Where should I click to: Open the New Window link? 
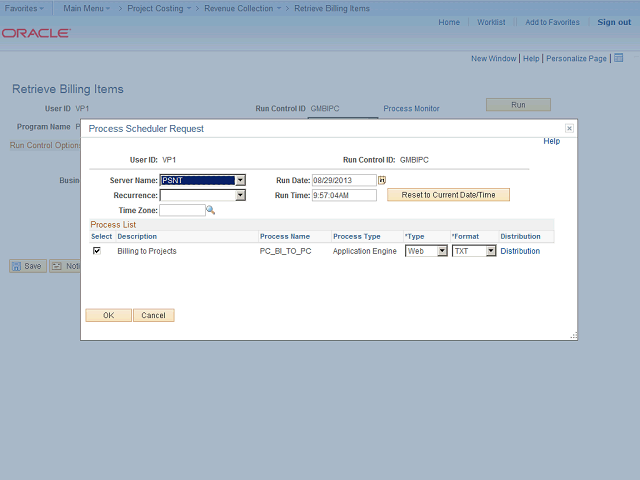pos(493,58)
